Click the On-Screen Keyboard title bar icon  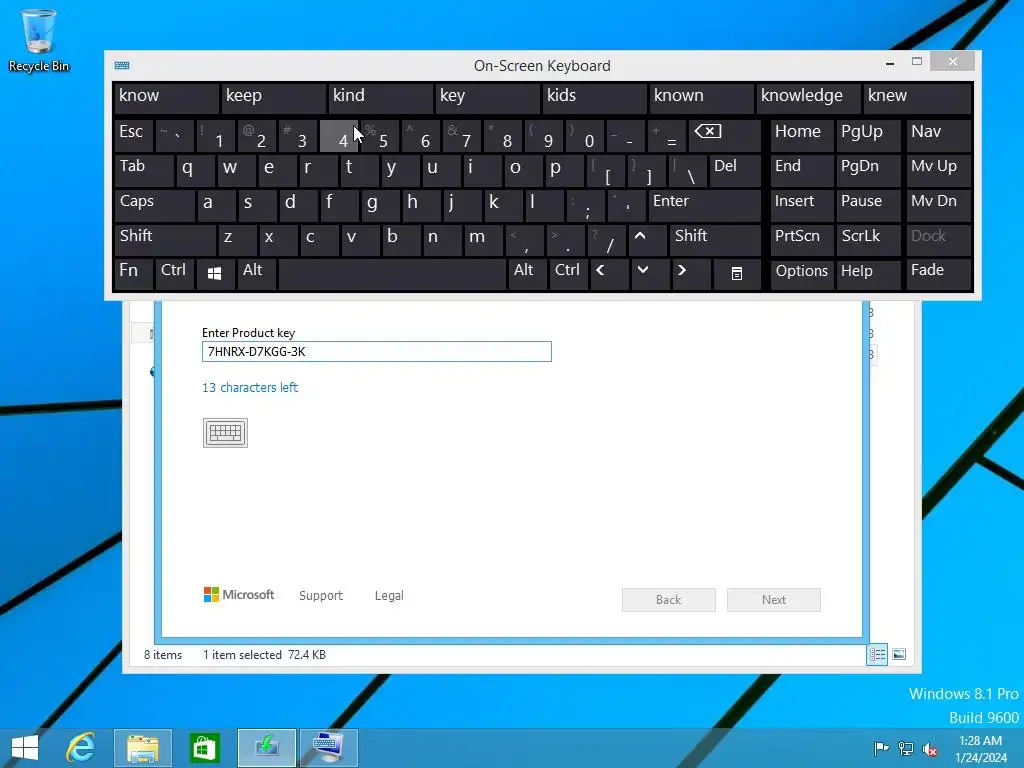coord(122,65)
